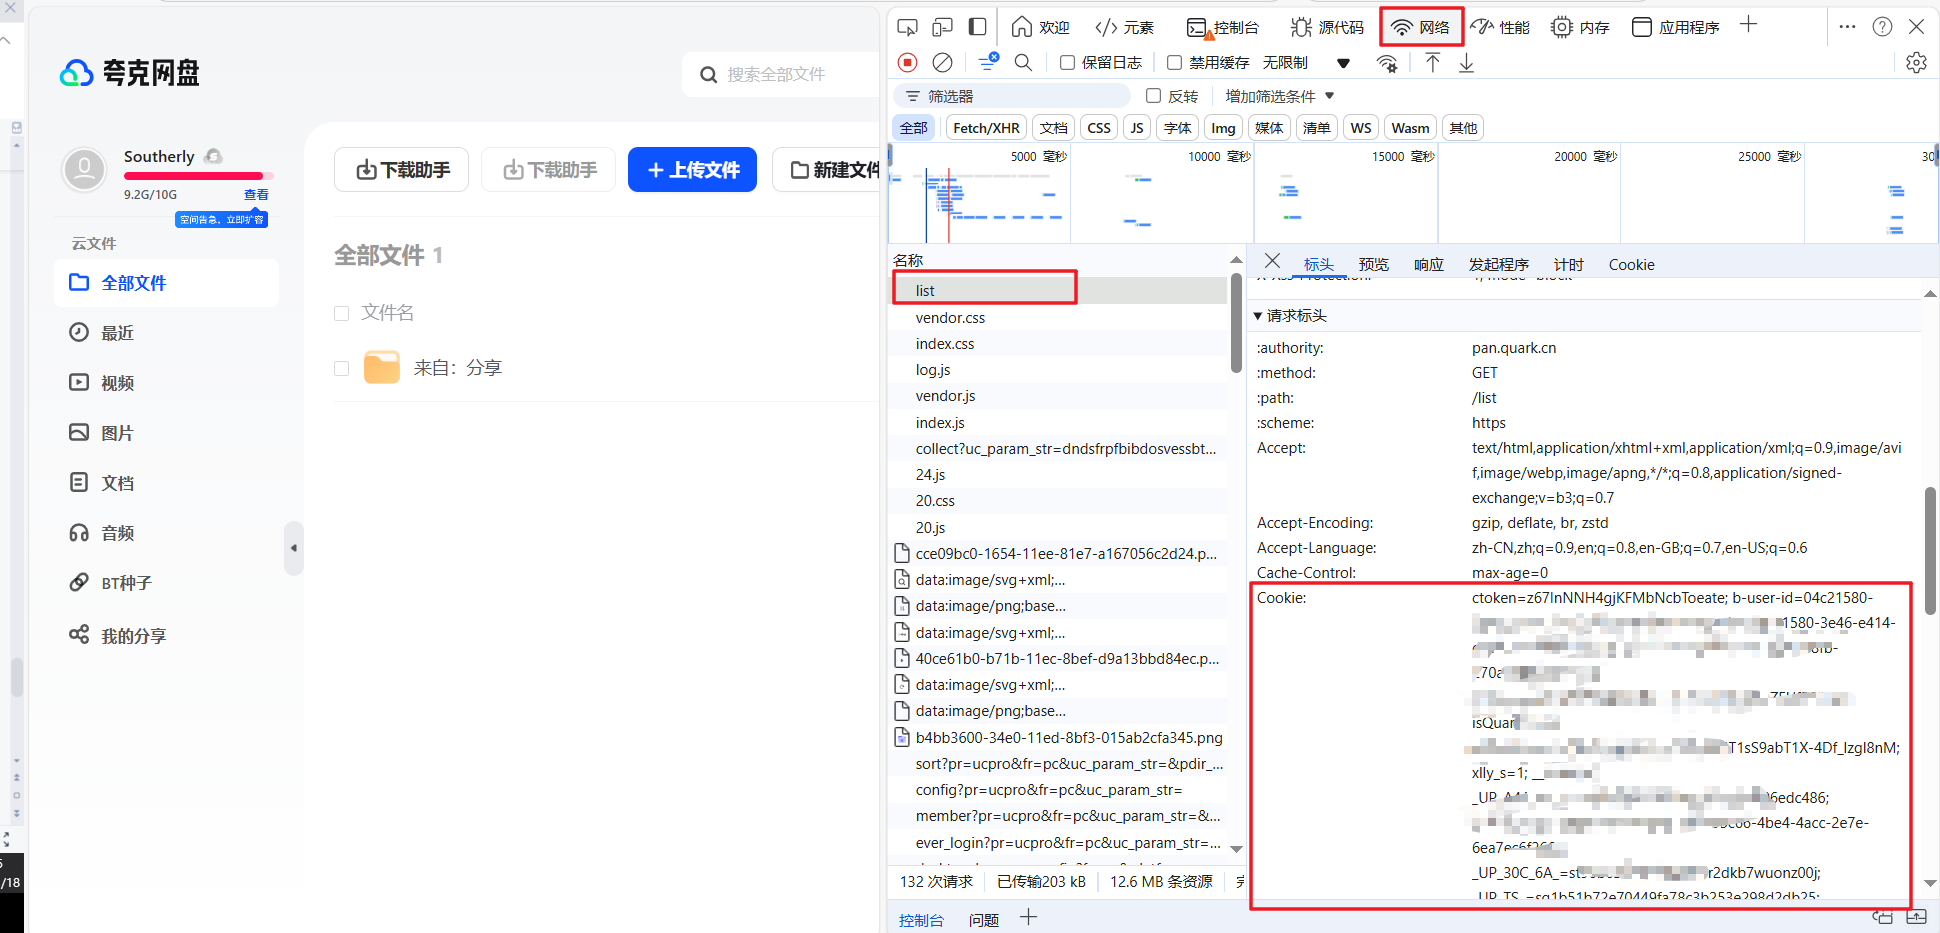Check the 文件名 select-all checkbox
The height and width of the screenshot is (933, 1940).
click(341, 313)
